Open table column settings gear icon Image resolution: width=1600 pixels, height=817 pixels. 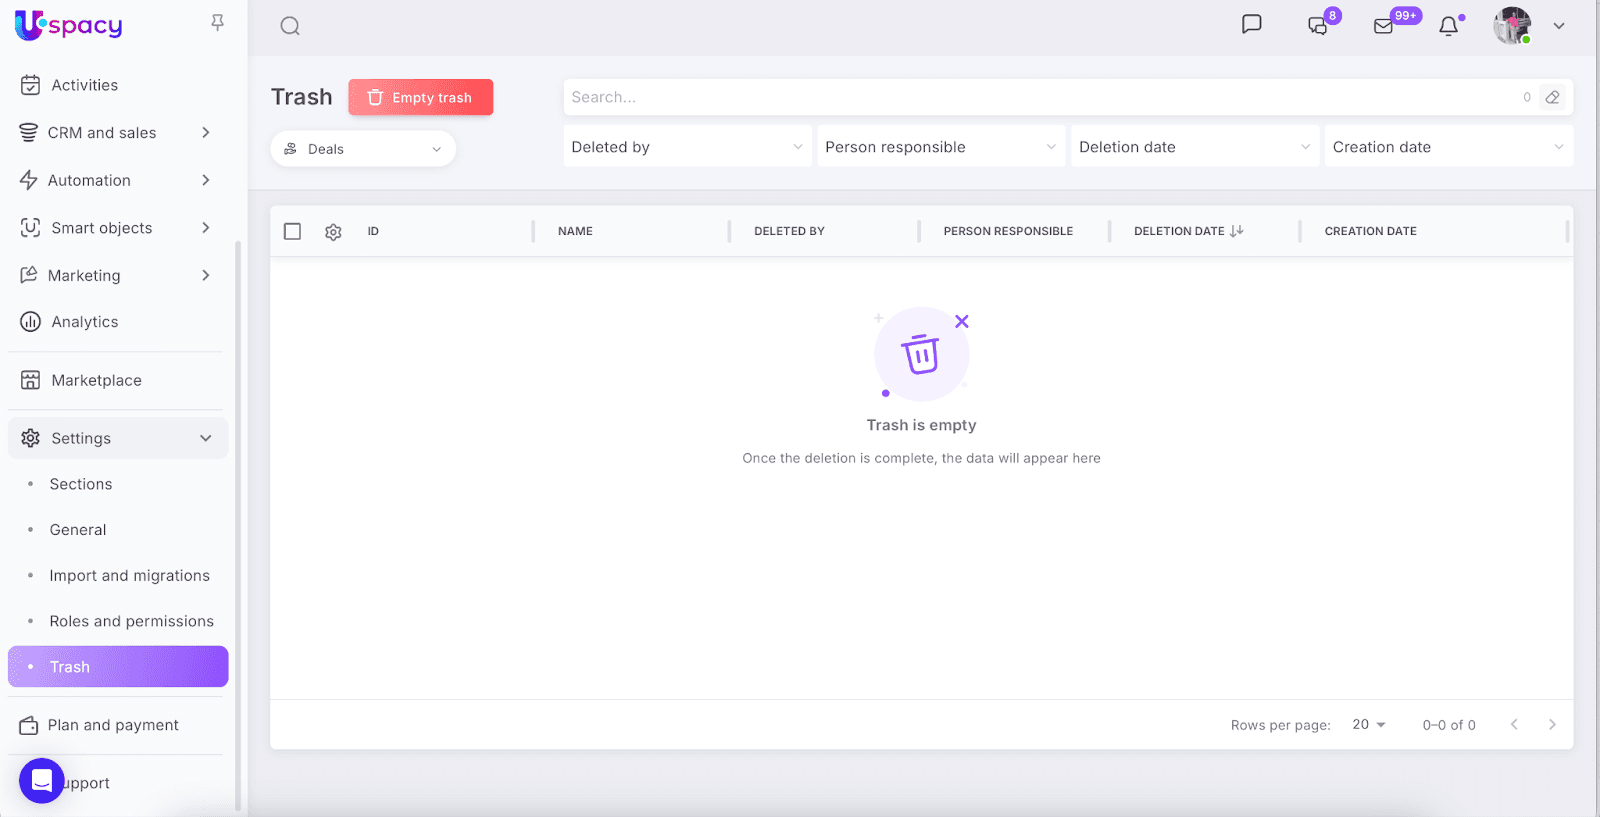click(x=333, y=232)
